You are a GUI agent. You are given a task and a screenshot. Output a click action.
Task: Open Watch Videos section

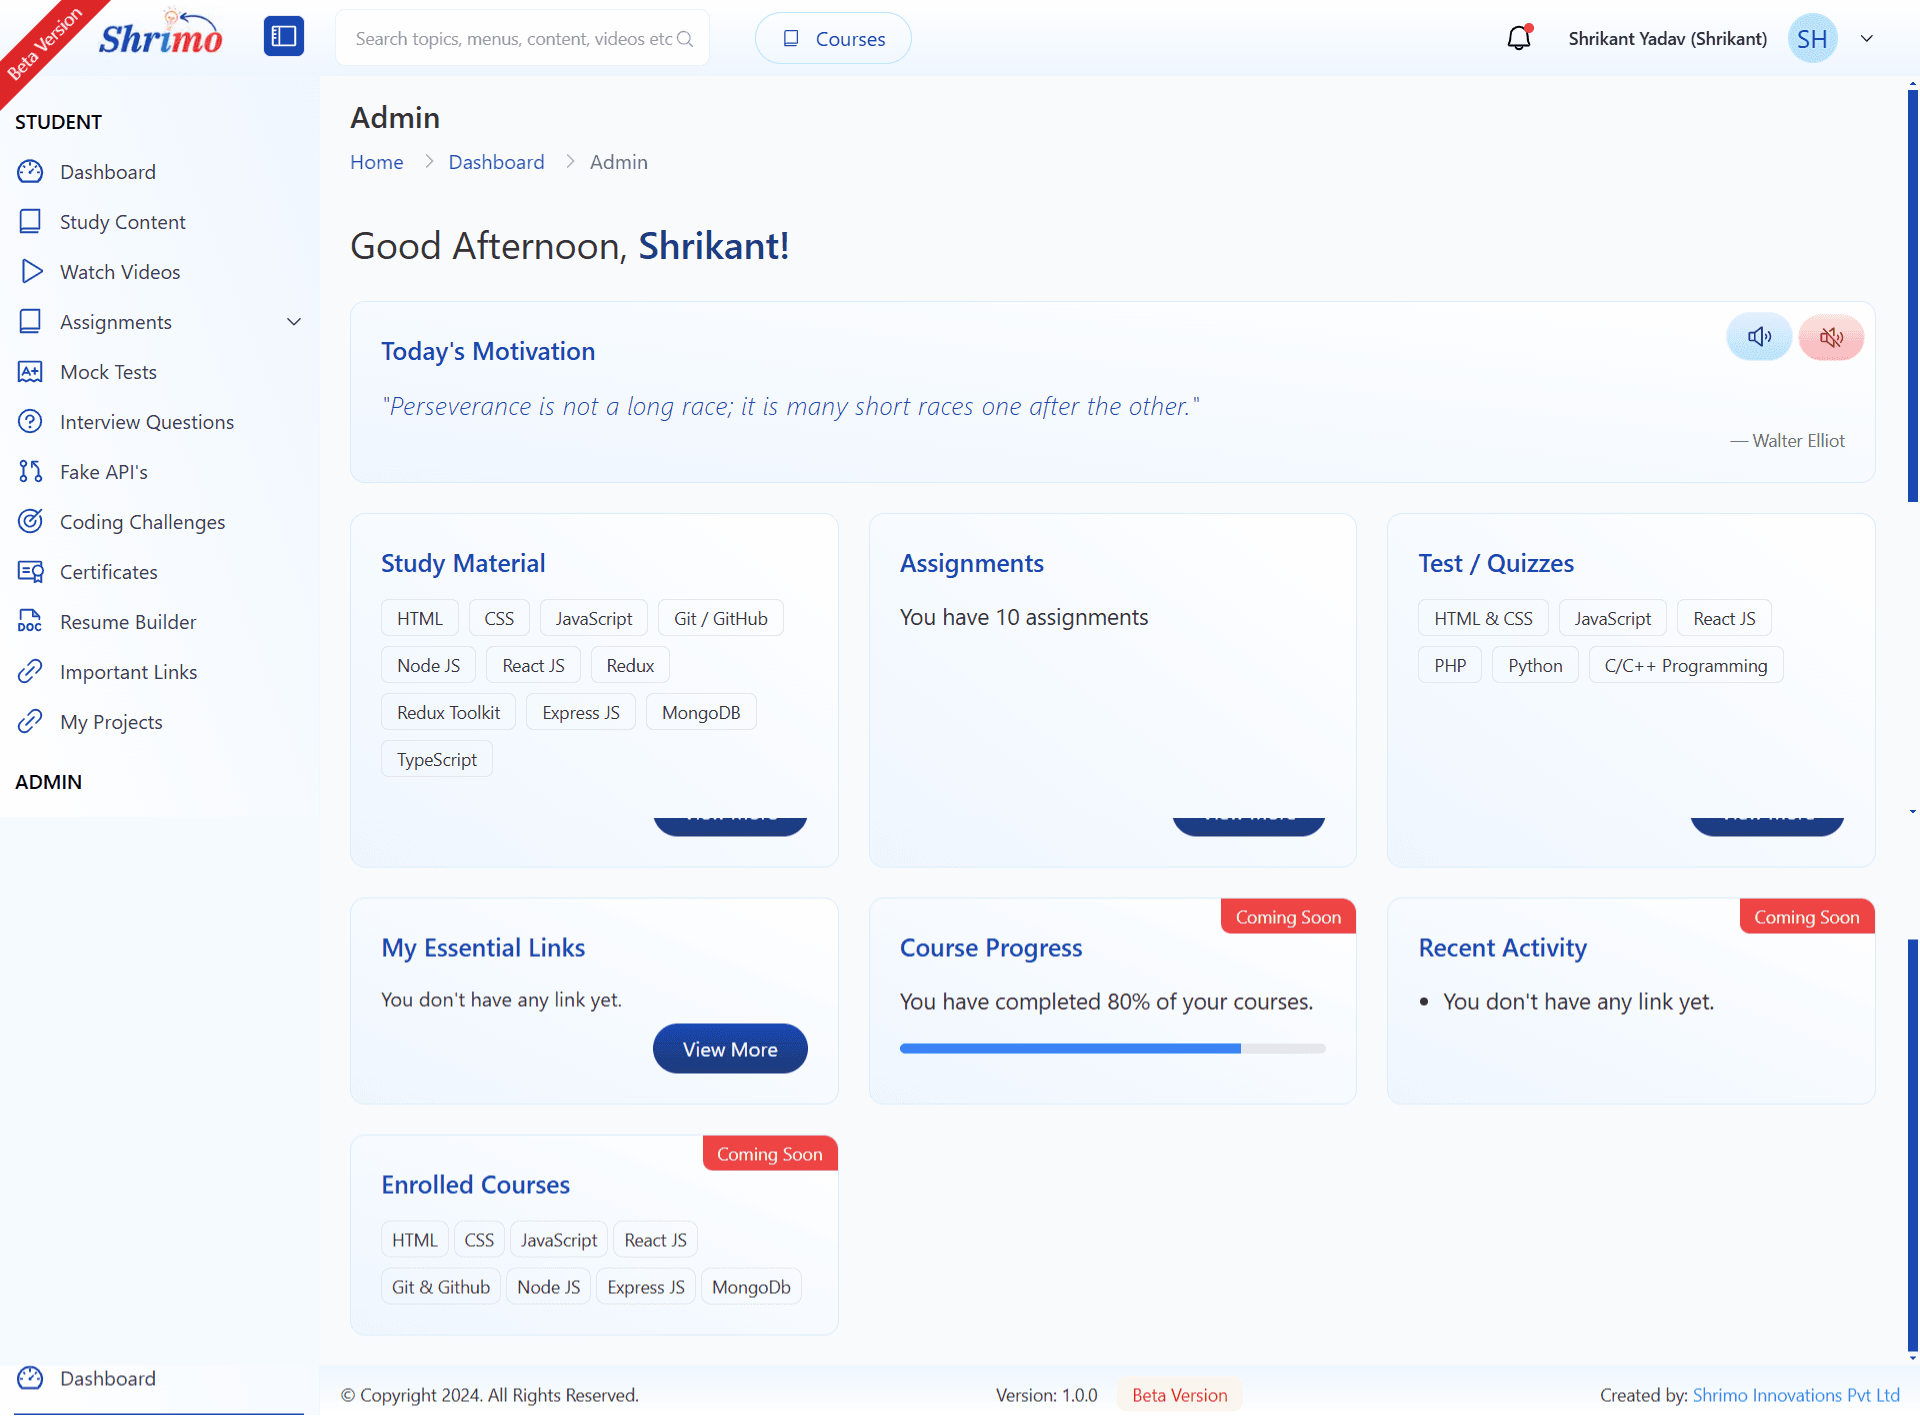118,271
